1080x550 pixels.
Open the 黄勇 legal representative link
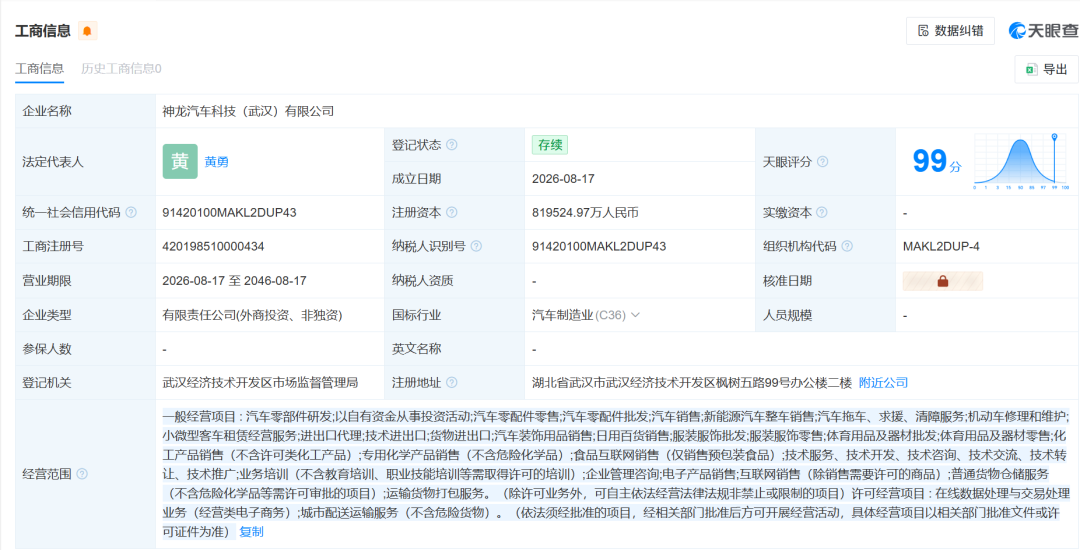pyautogui.click(x=216, y=162)
